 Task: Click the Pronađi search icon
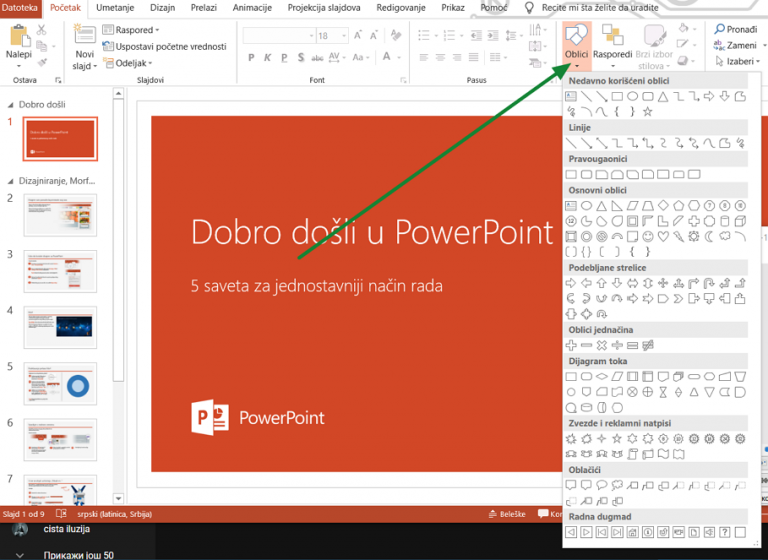click(x=719, y=30)
